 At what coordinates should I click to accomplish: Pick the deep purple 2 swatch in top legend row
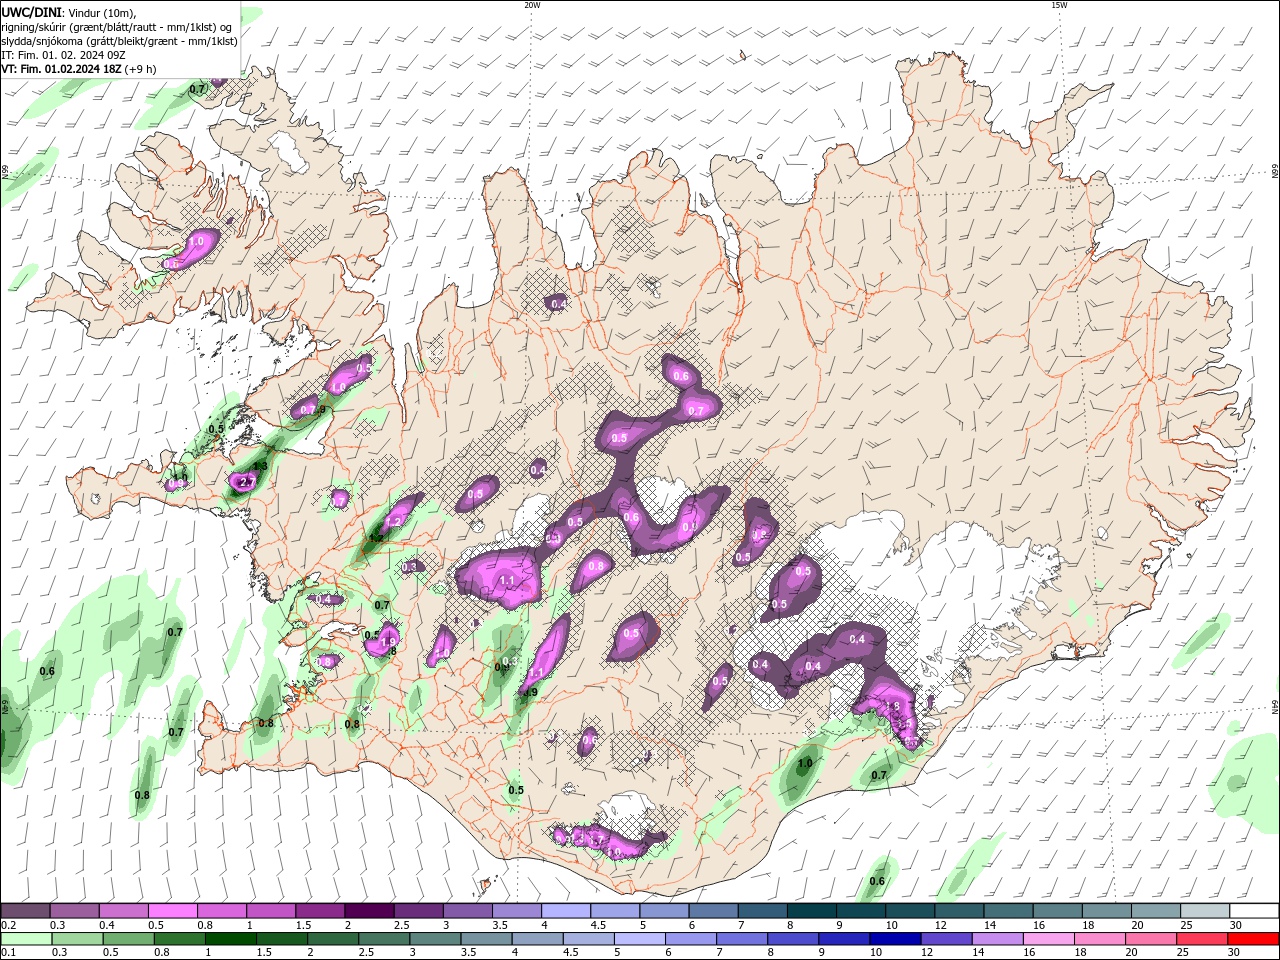[x=368, y=911]
